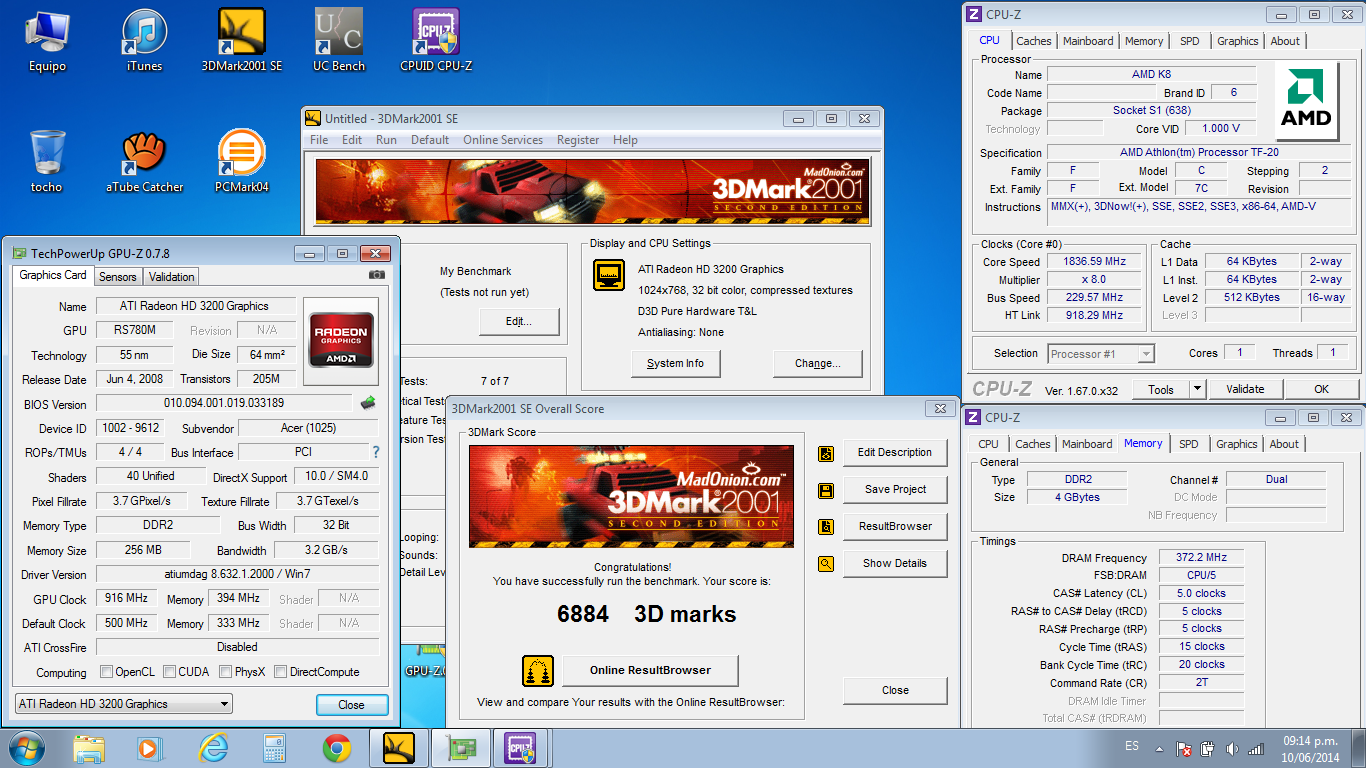Image resolution: width=1366 pixels, height=768 pixels.
Task: Select the 6884 3D marks score text
Action: [646, 614]
